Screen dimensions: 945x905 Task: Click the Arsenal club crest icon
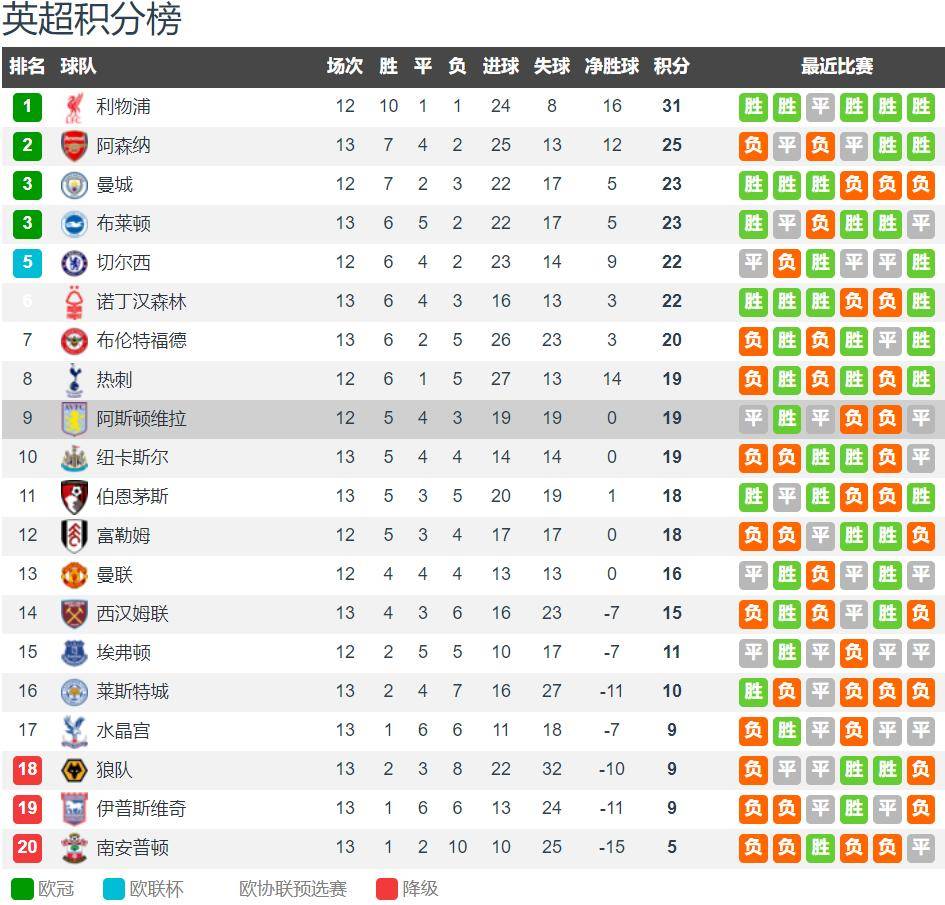(x=74, y=146)
